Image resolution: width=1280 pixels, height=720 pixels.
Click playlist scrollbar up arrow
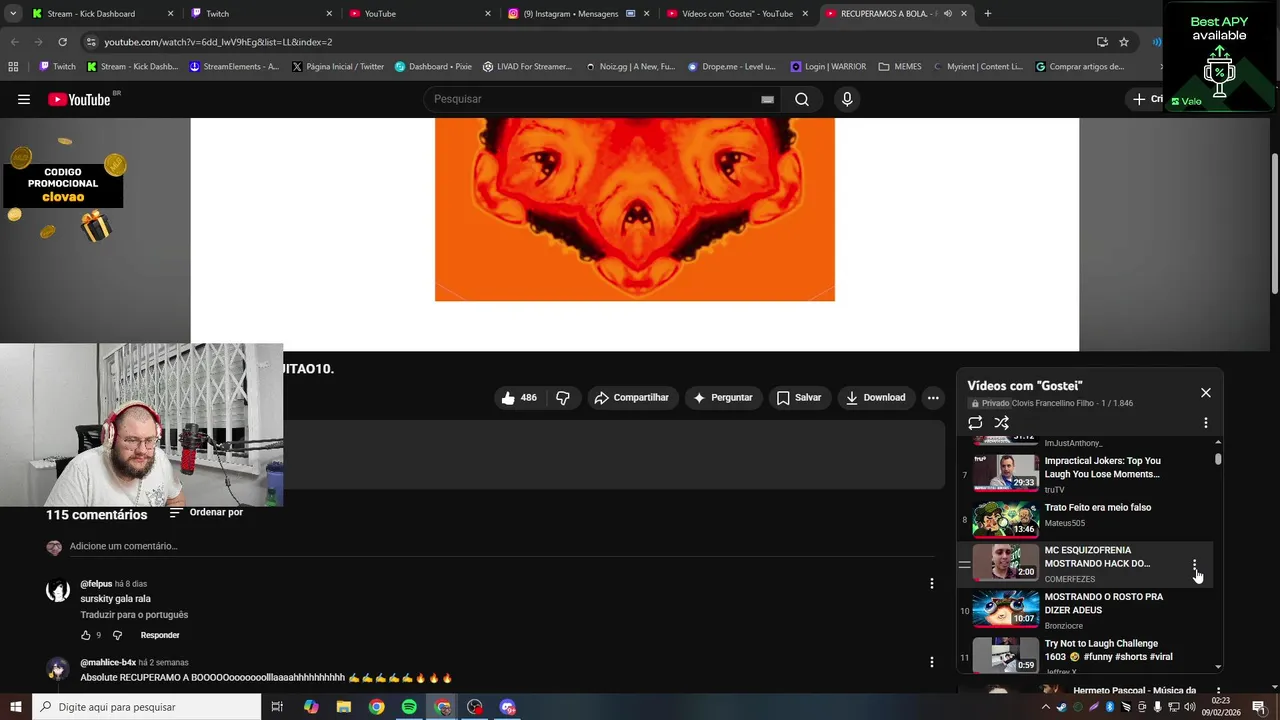(1218, 442)
